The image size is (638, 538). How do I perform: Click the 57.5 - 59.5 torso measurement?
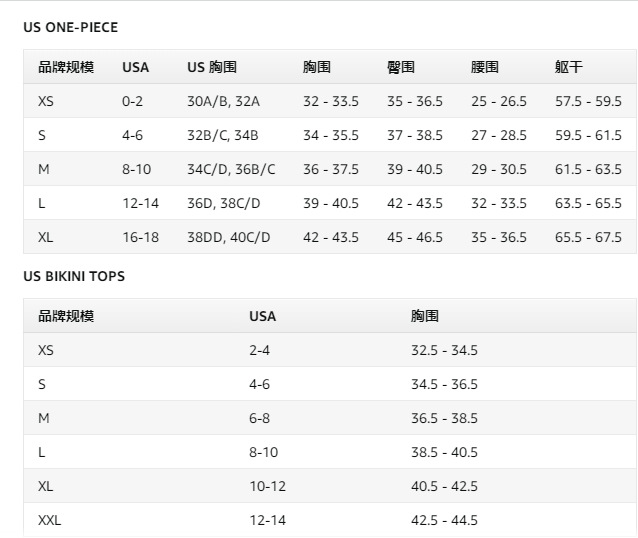tap(588, 101)
